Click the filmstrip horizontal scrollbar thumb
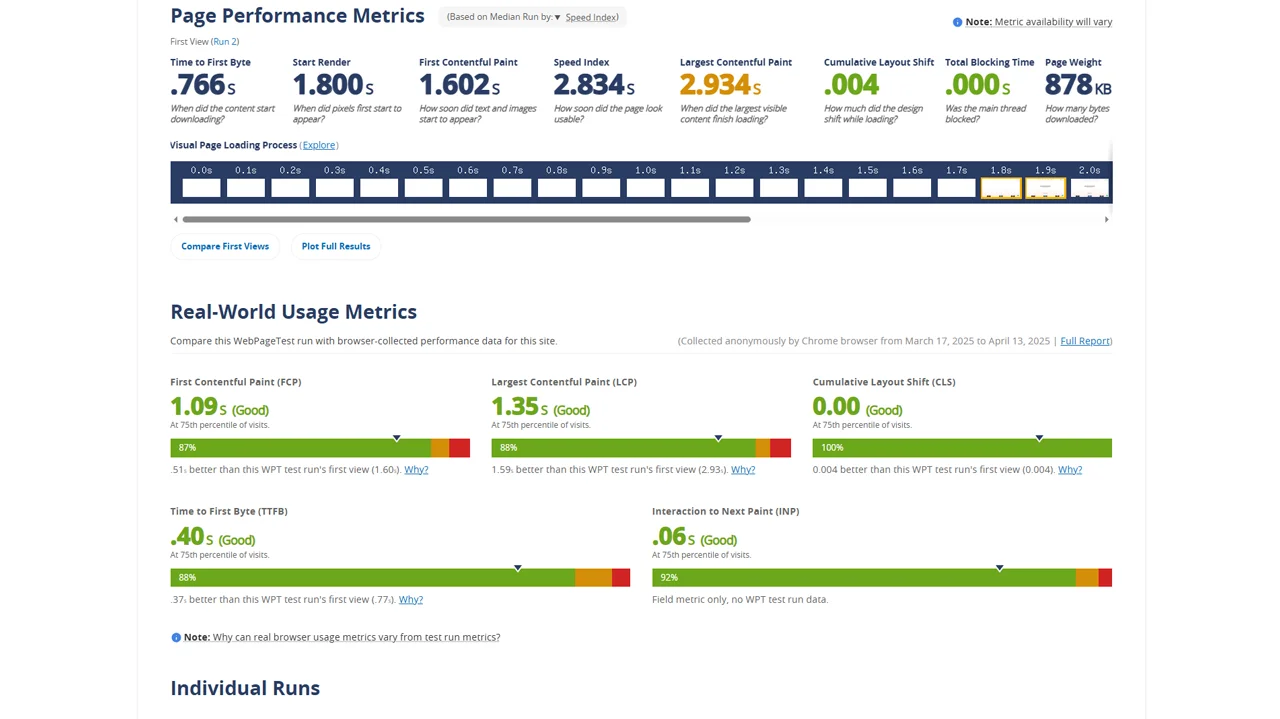 (466, 219)
